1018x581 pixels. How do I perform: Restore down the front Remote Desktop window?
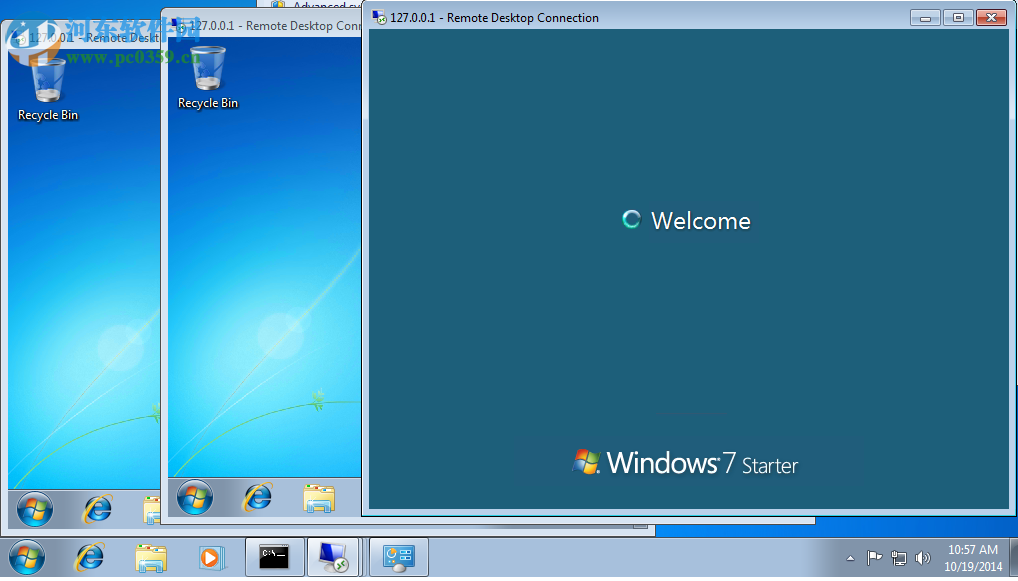(958, 18)
